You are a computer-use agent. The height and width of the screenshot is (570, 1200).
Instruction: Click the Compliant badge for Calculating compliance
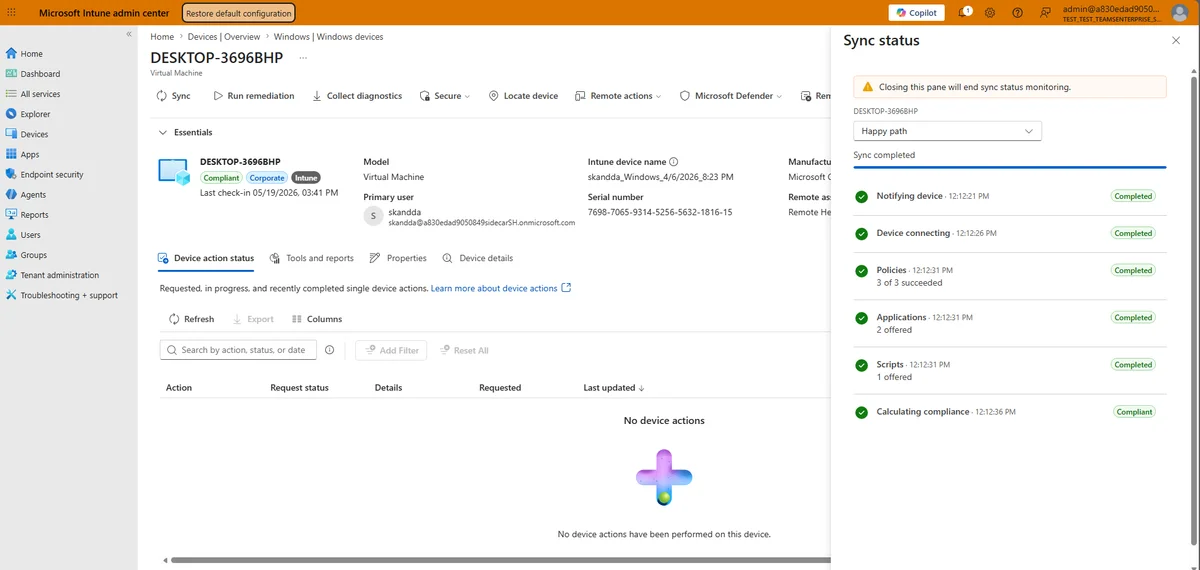click(x=1134, y=412)
